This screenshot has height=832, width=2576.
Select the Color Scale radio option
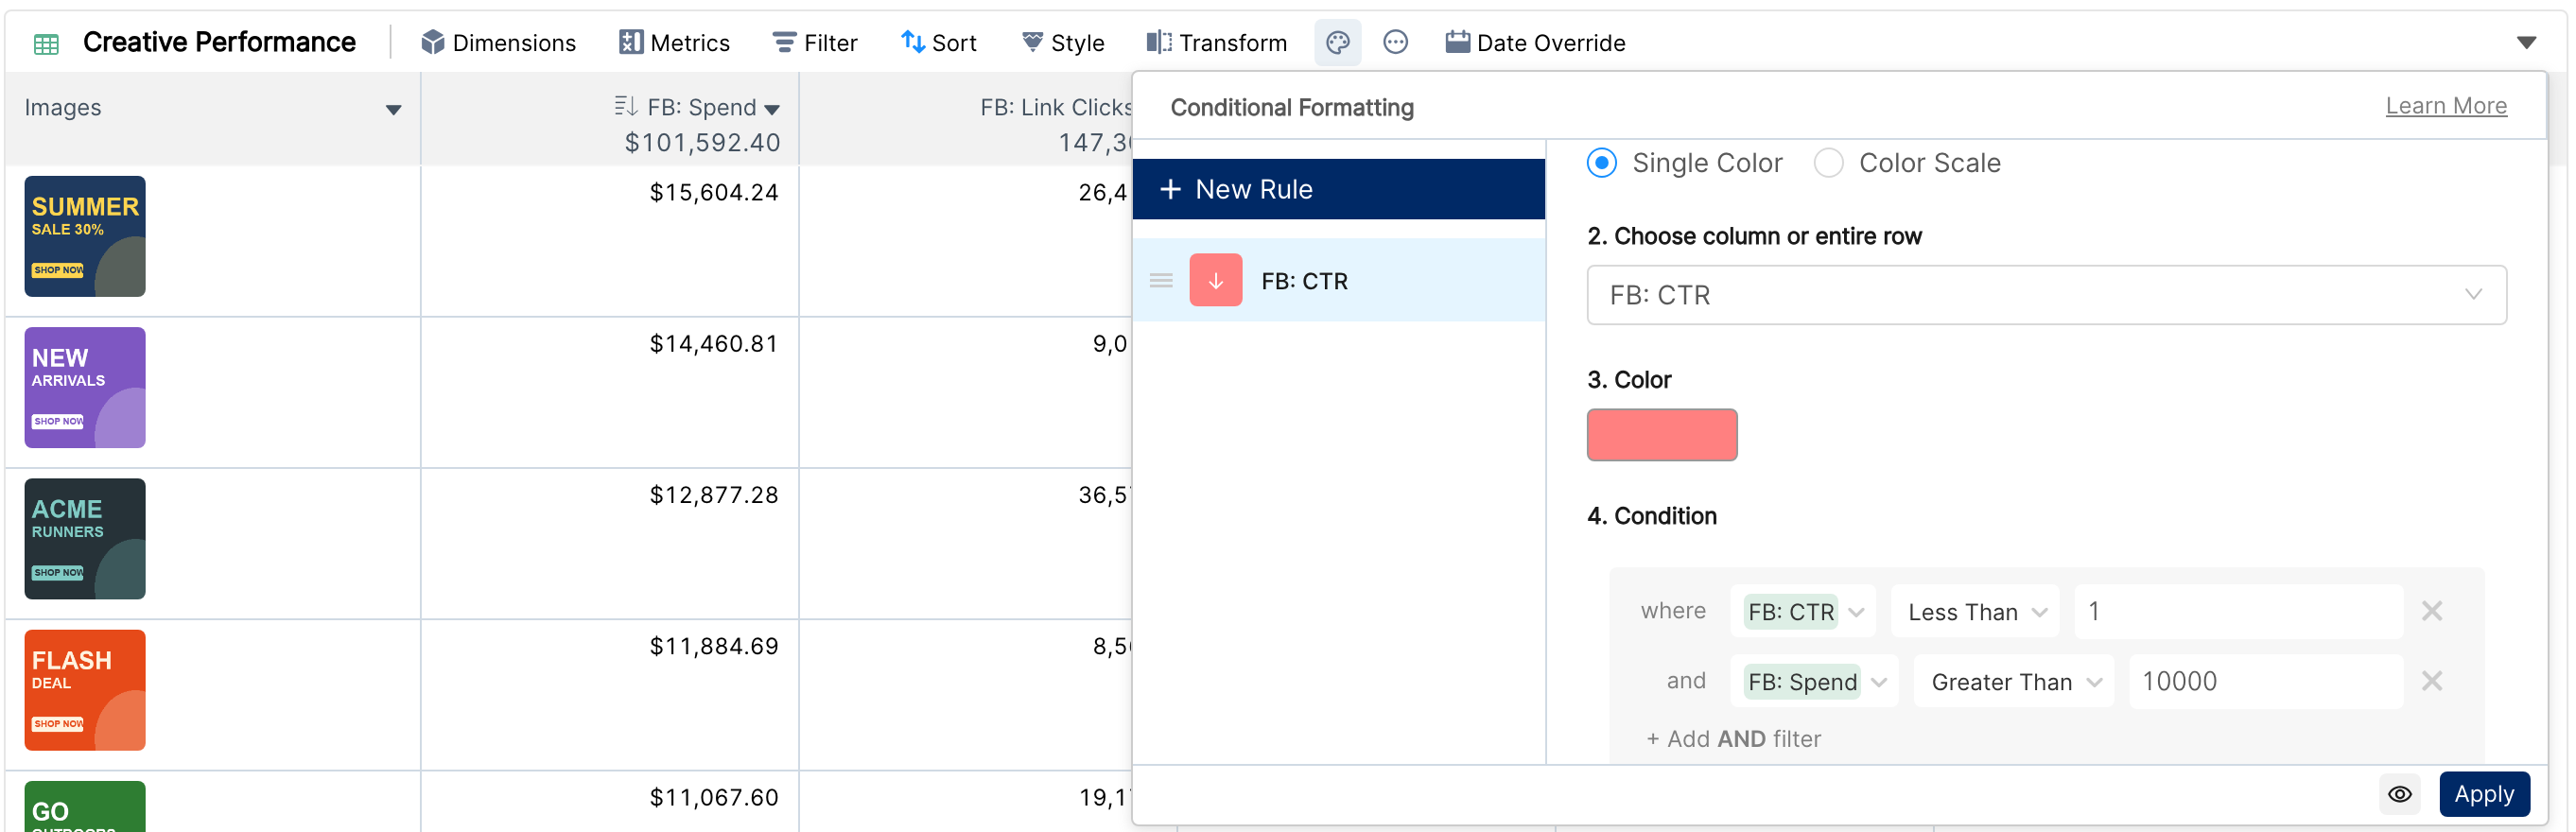1828,163
